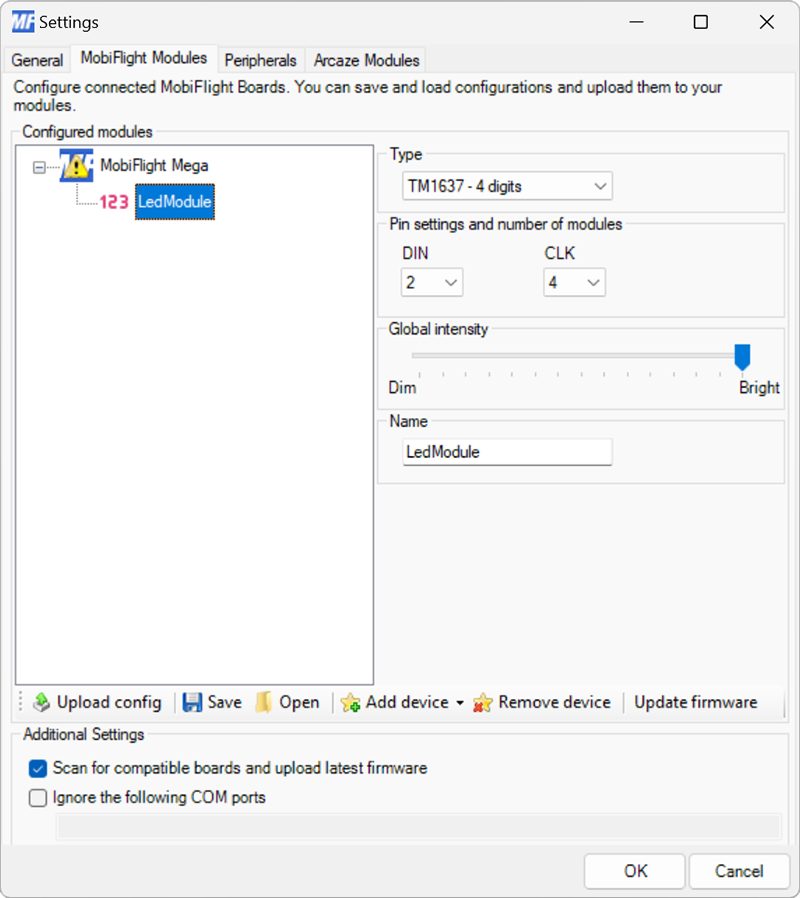Screen dimensions: 800x898
Task: Click the Open folder icon in the toolbar
Action: click(263, 702)
